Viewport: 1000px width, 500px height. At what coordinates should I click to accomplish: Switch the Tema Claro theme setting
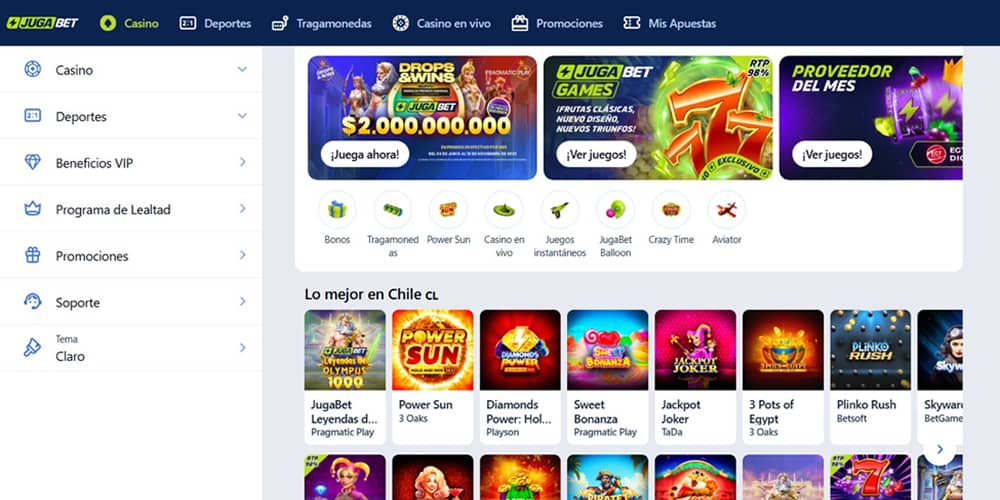pyautogui.click(x=131, y=348)
